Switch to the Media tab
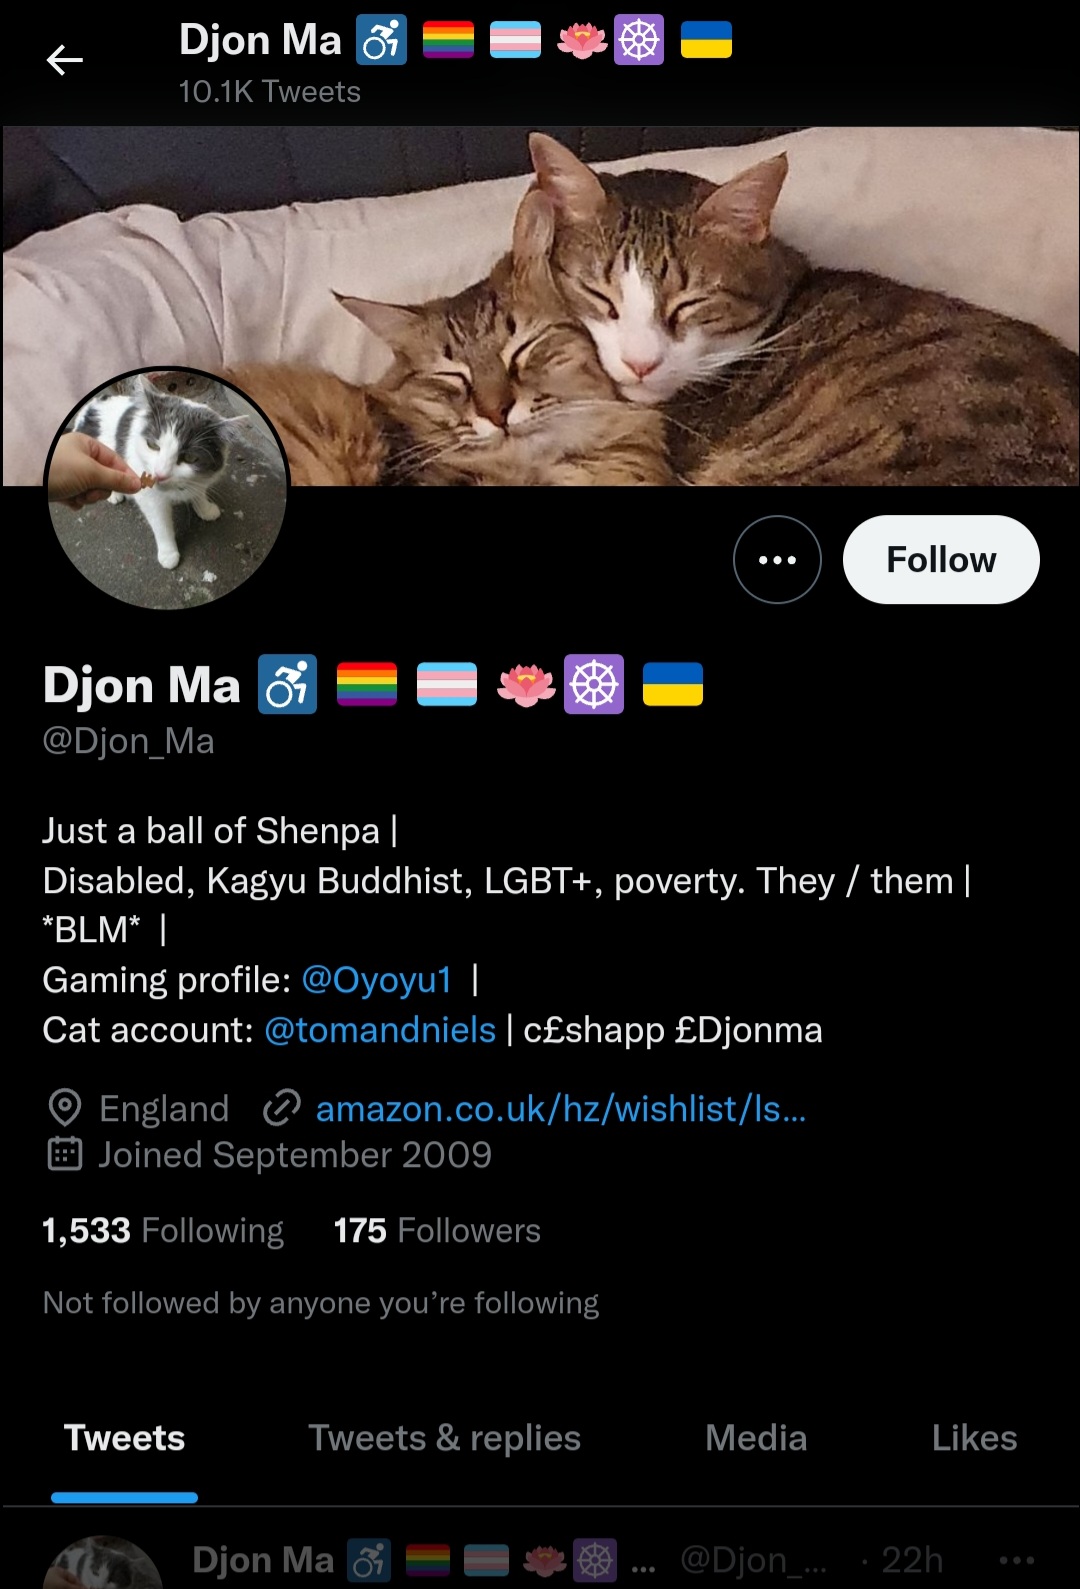Image resolution: width=1080 pixels, height=1589 pixels. coord(756,1439)
